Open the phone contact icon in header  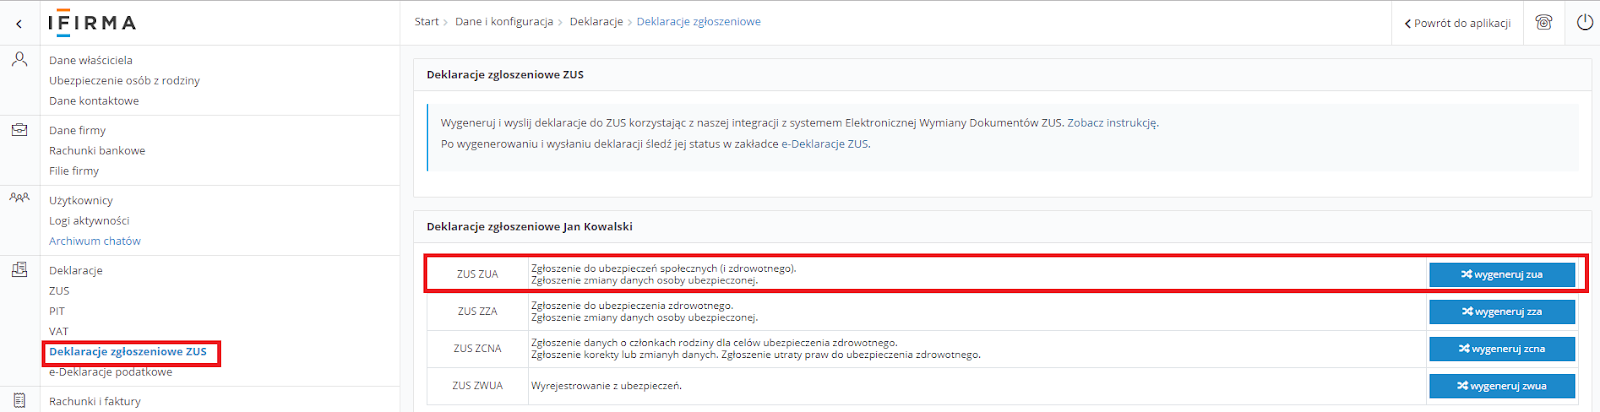click(x=1544, y=22)
